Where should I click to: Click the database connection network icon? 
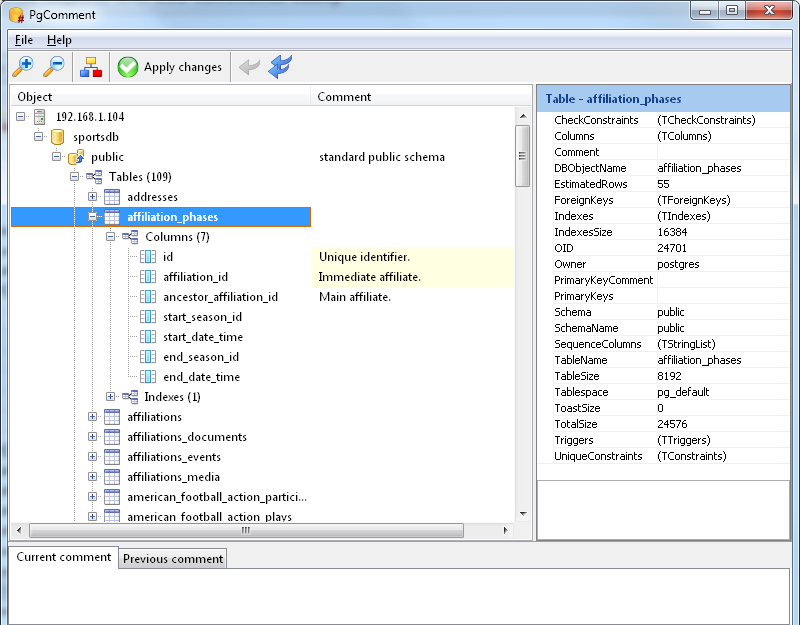tap(91, 67)
